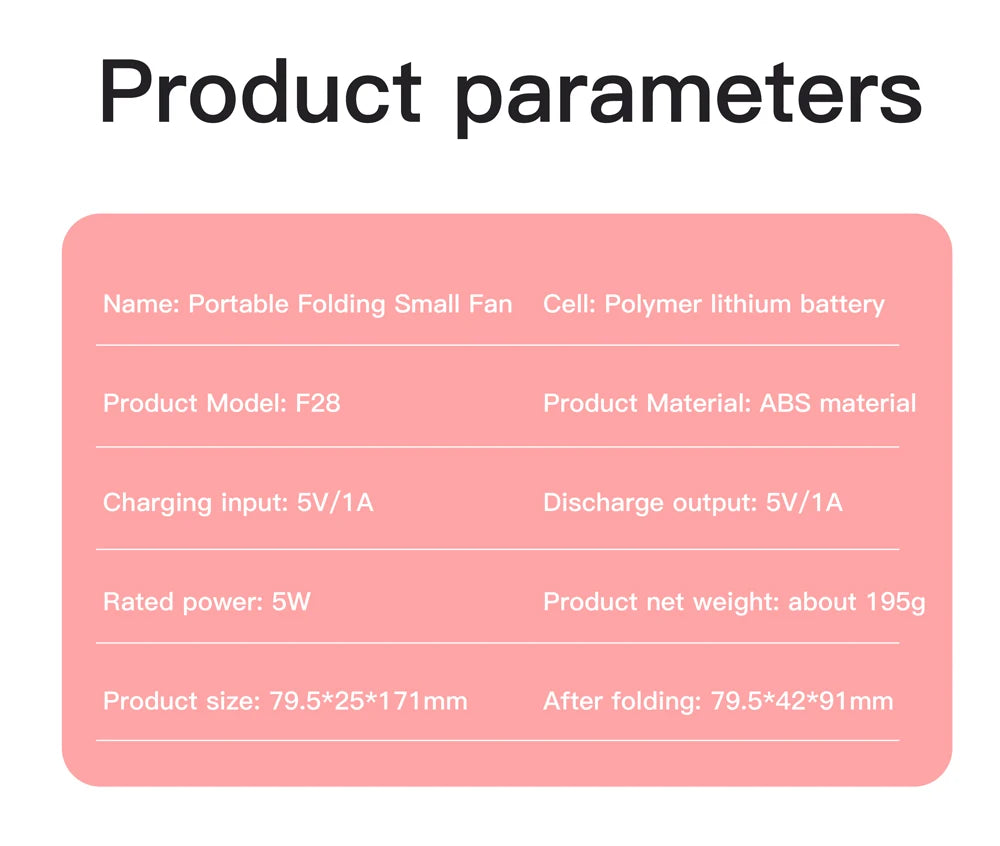This screenshot has height=846, width=1000.
Task: Click the "Rated power:" label
Action: [182, 602]
